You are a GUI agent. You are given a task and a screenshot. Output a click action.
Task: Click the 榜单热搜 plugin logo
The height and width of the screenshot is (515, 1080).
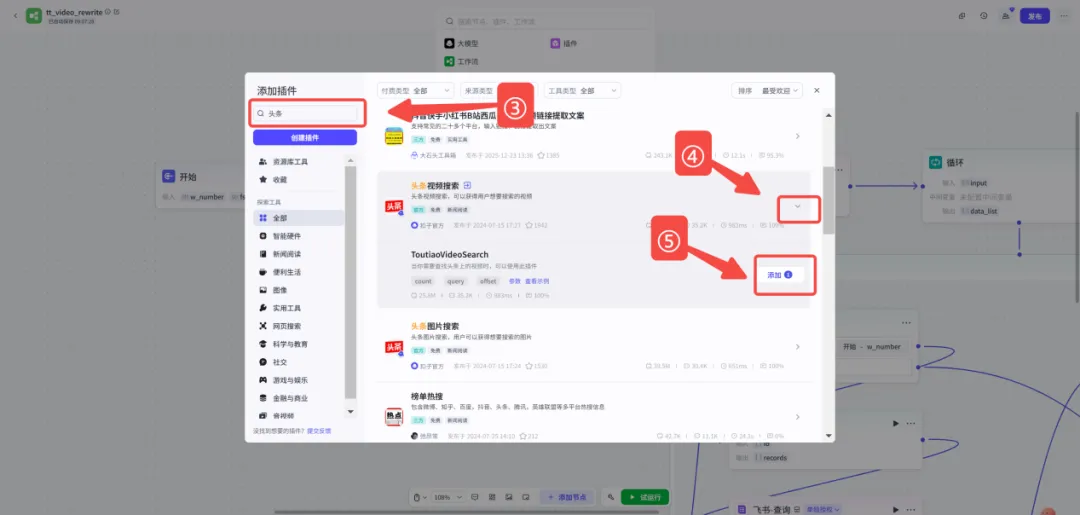tap(394, 417)
